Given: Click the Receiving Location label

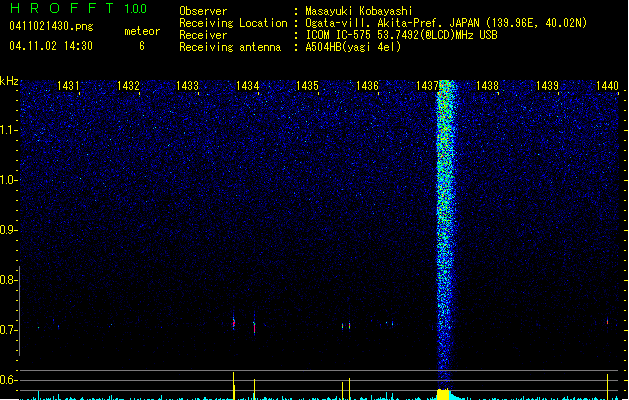Looking at the screenshot, I should (233, 23).
